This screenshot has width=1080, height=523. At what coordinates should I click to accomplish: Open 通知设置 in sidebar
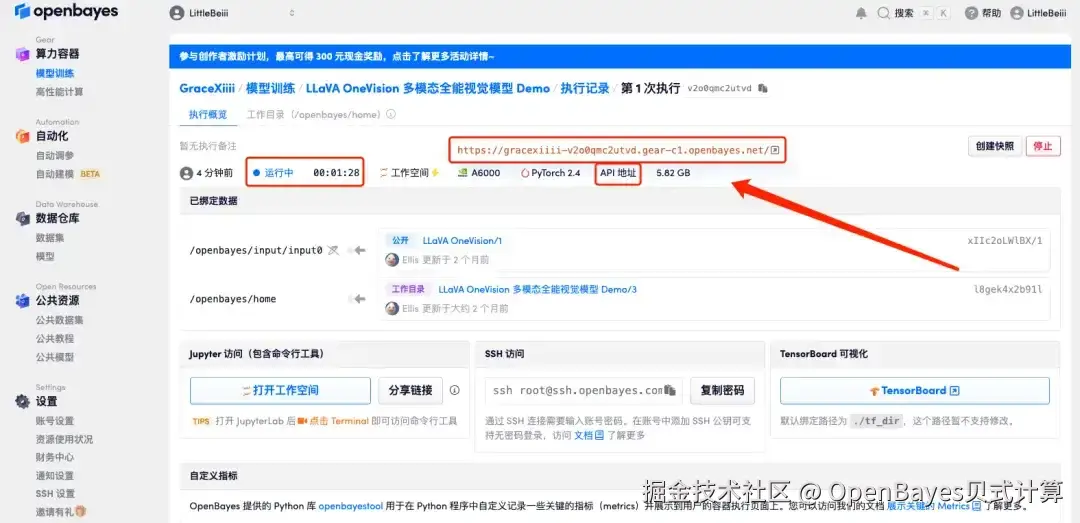tap(55, 475)
